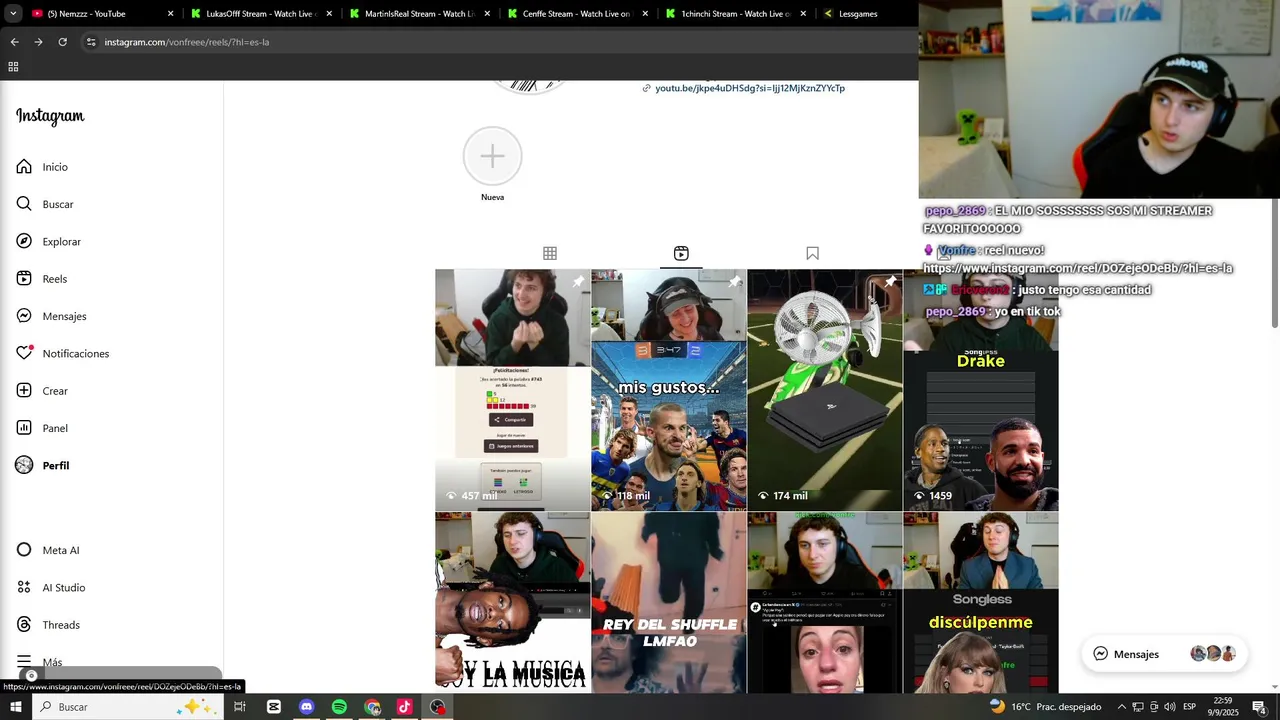Open the Instagram Inicio home icon
1280x720 pixels.
(24, 167)
